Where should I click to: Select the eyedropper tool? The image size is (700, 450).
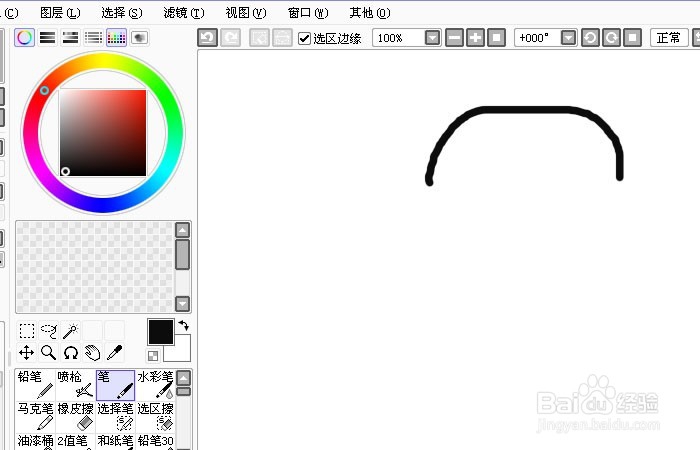pos(114,353)
